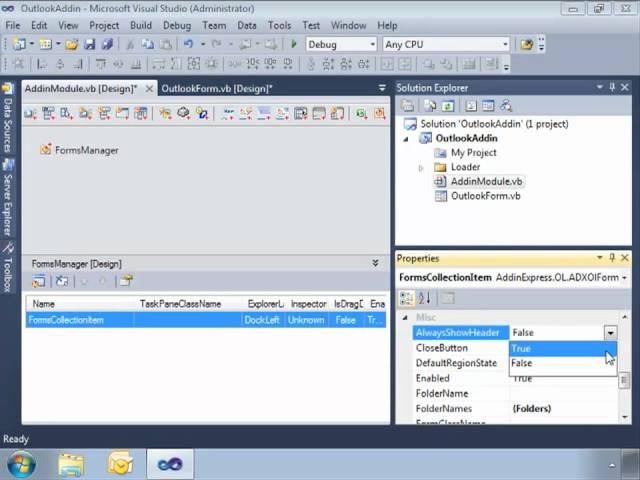Click the Property Pages icon in Properties panel

(x=448, y=298)
